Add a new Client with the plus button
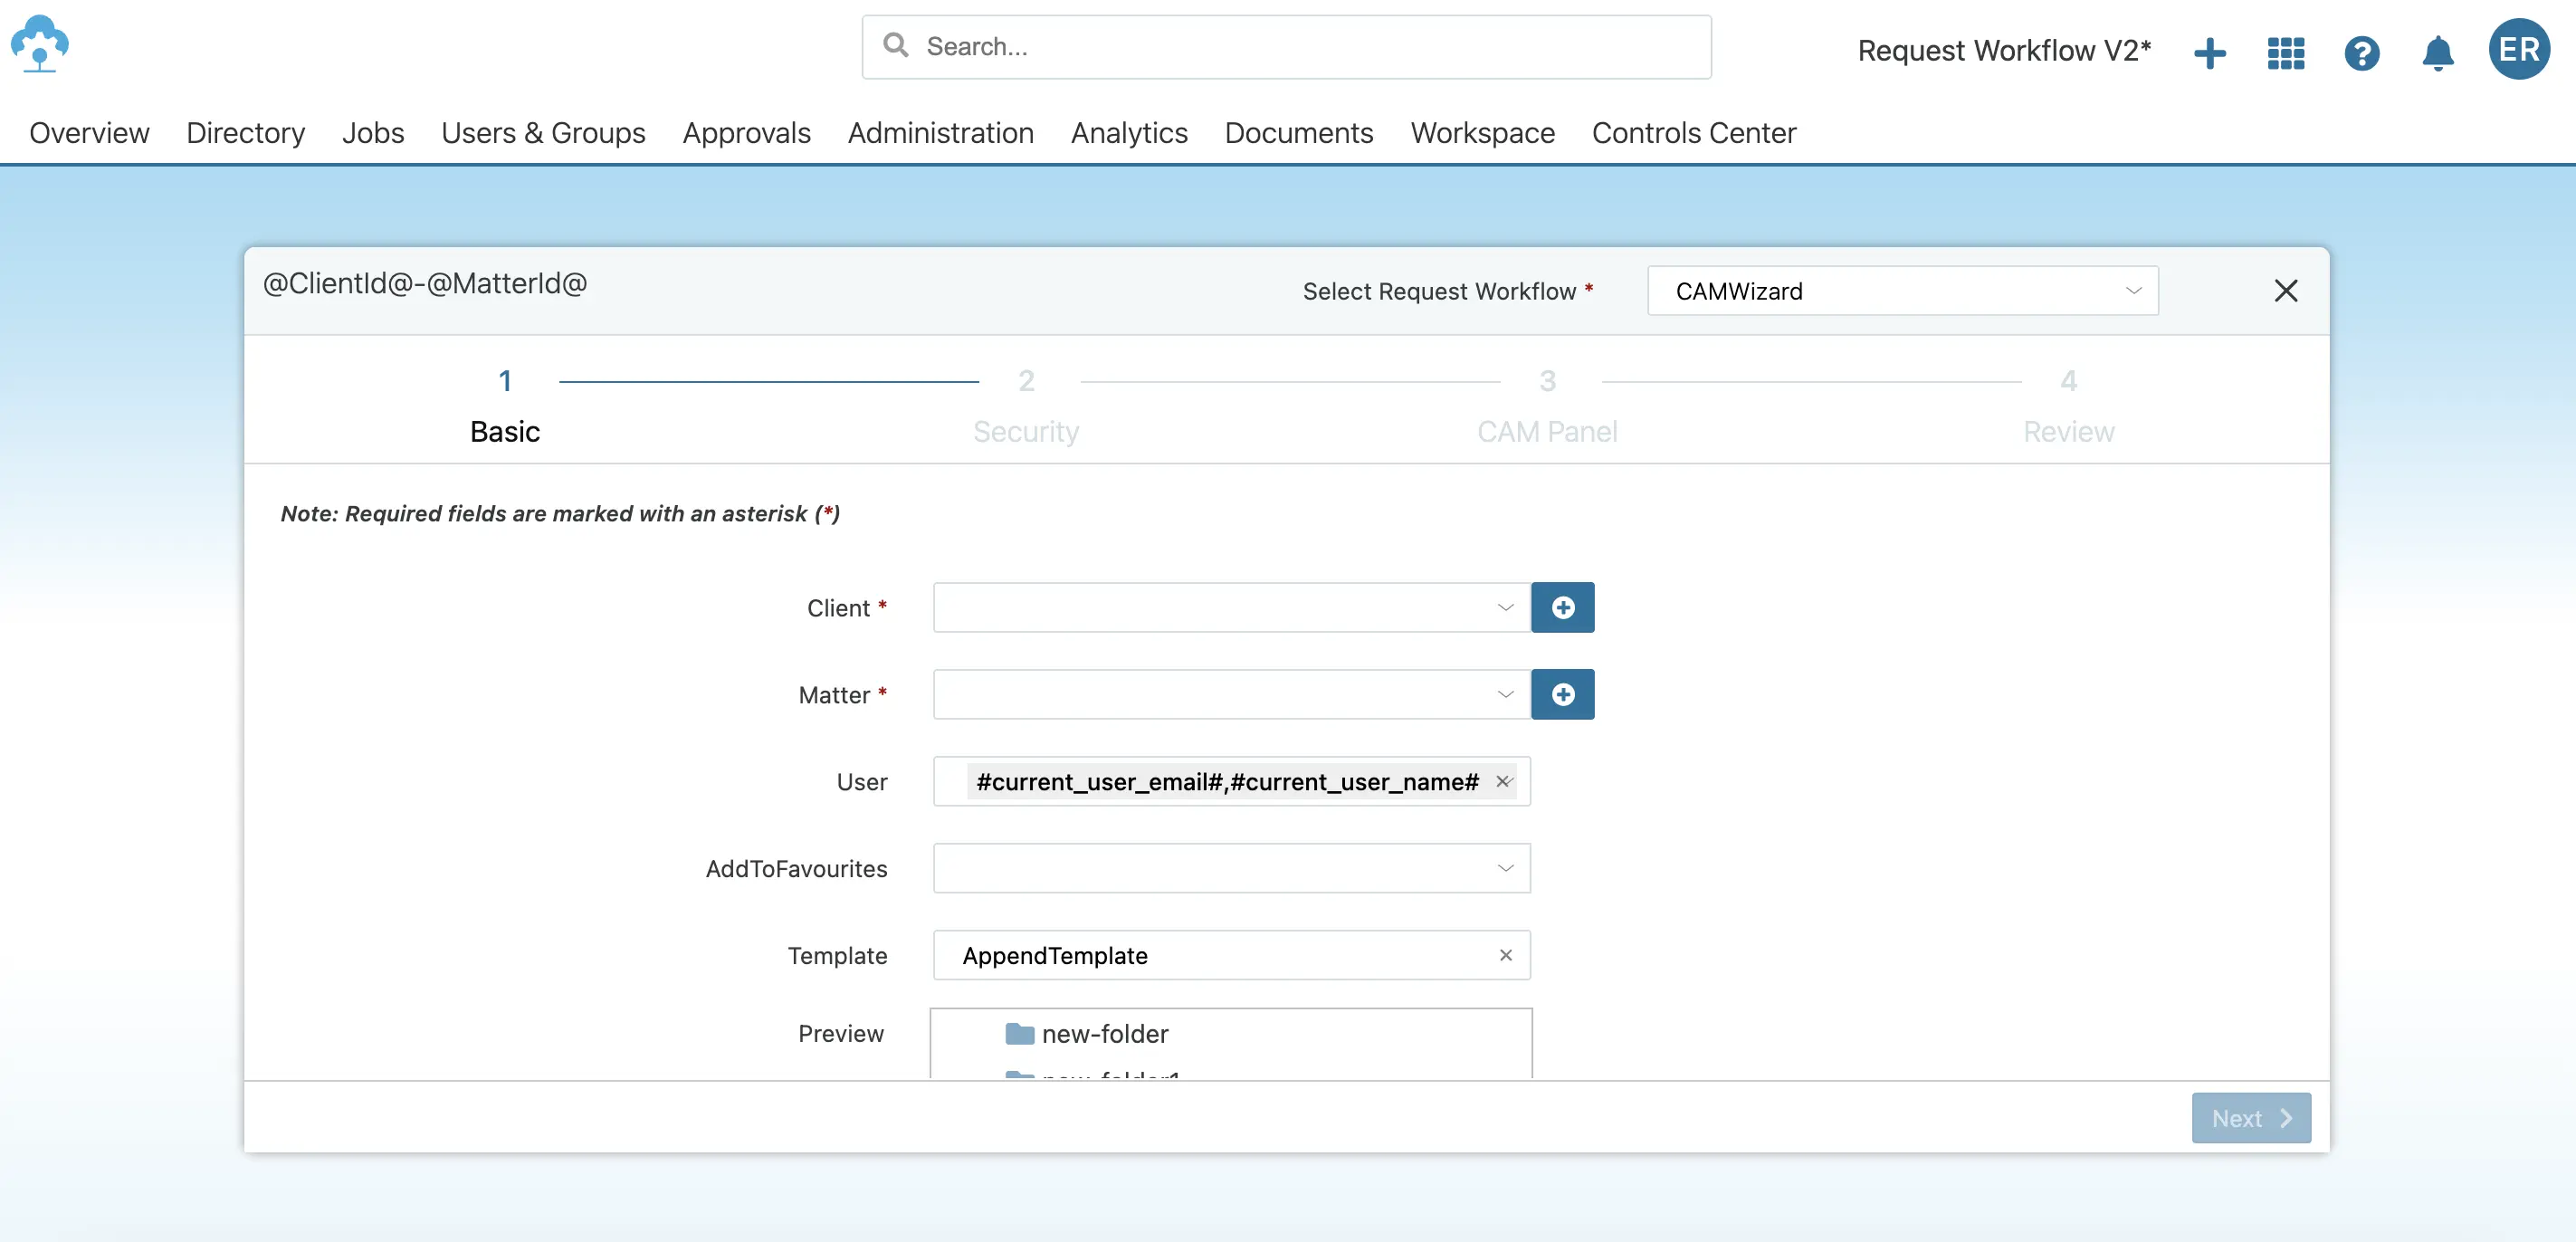Viewport: 2576px width, 1242px height. (x=1563, y=607)
